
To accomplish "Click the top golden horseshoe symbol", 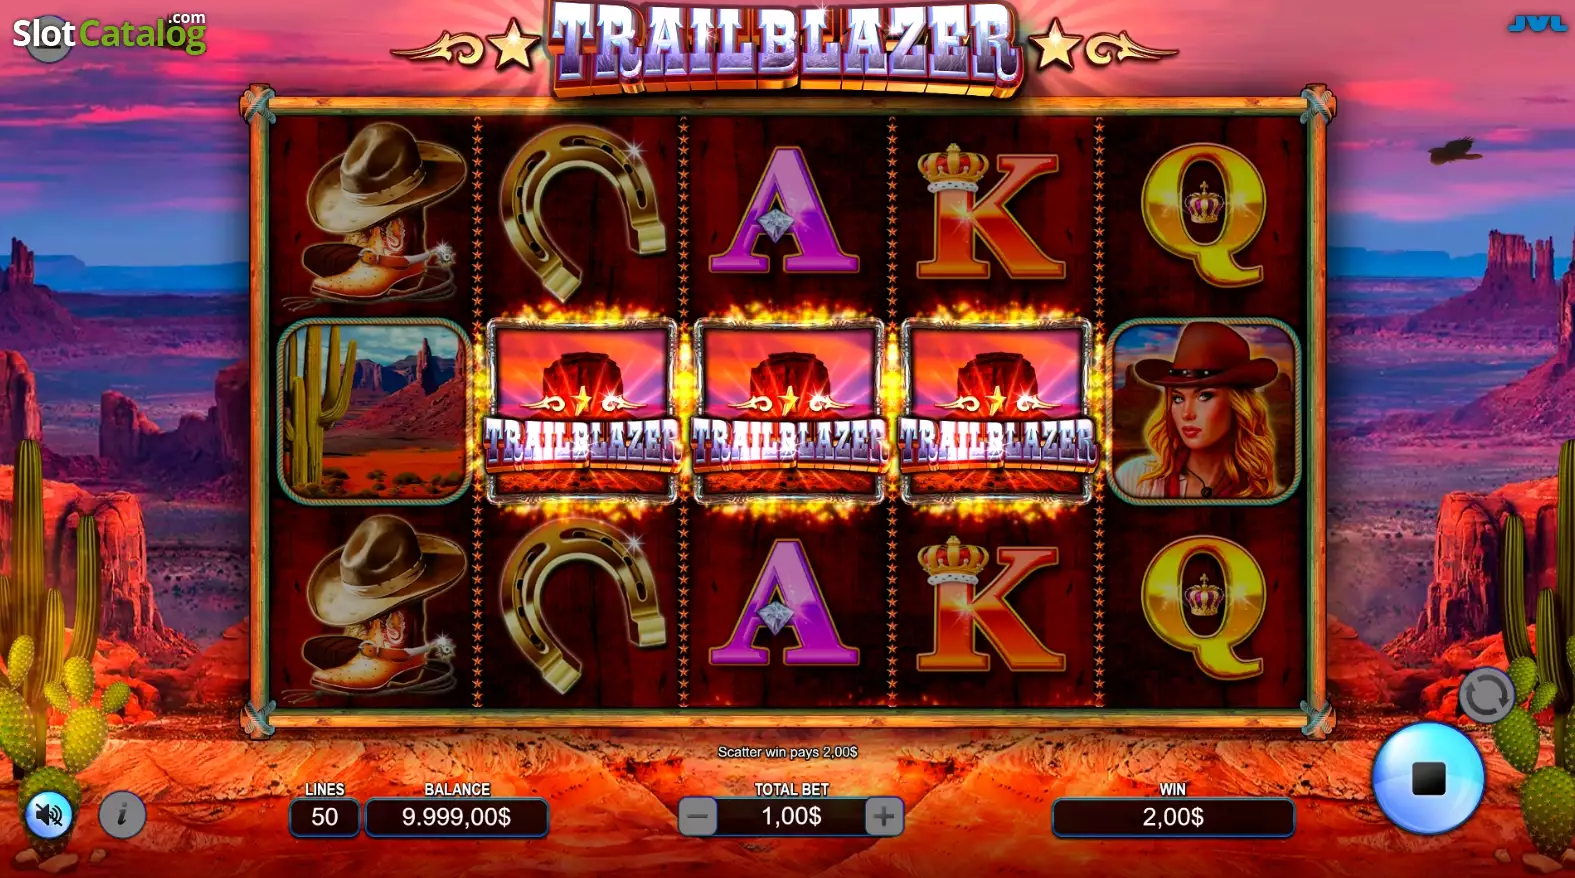I will (x=582, y=211).
